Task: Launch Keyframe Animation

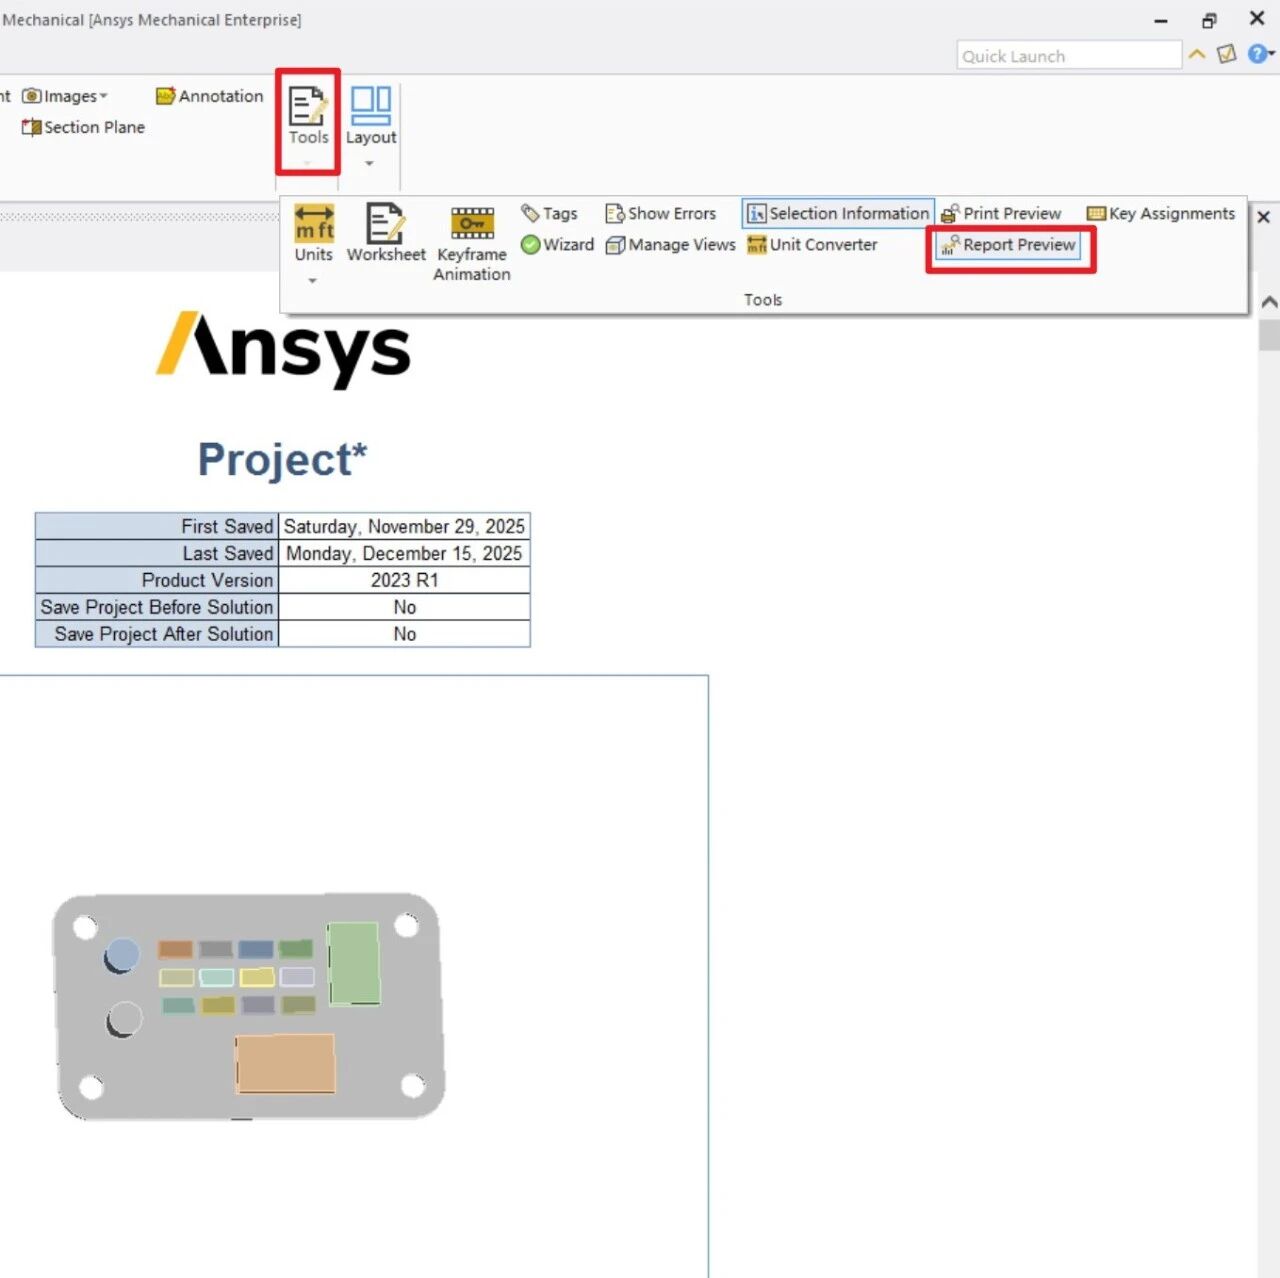Action: click(x=472, y=243)
